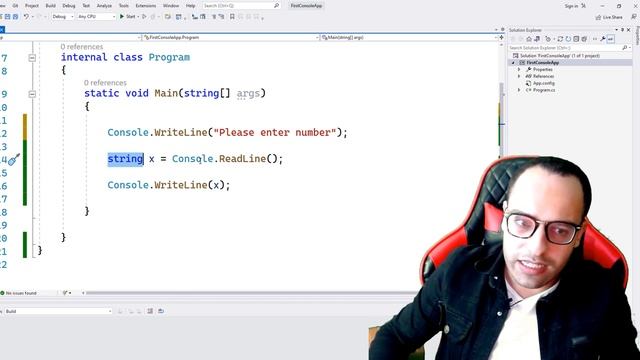640x360 pixels.
Task: Switch views icon in Solution Explorer
Action: coord(537,39)
